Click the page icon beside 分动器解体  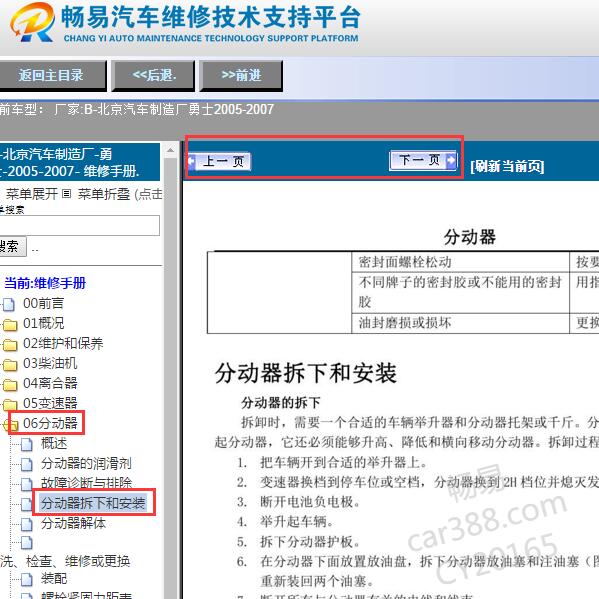(27, 524)
